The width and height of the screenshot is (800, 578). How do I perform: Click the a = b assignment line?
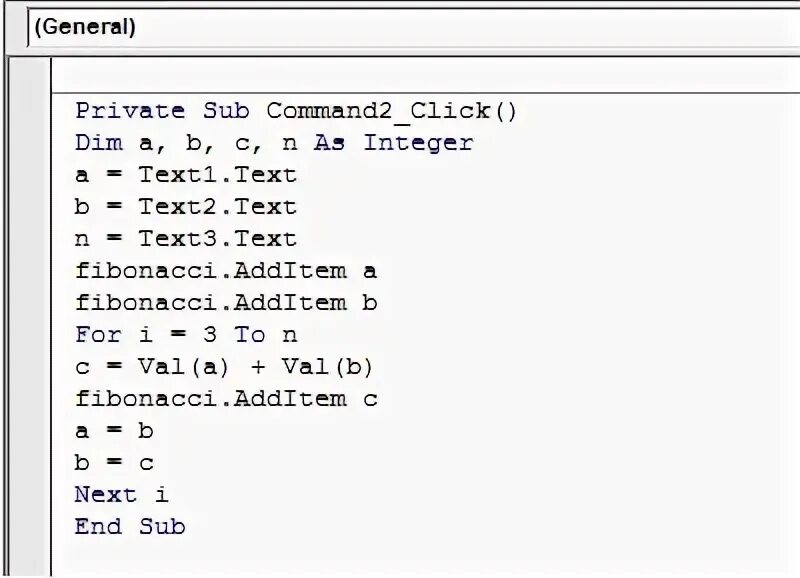pyautogui.click(x=114, y=431)
